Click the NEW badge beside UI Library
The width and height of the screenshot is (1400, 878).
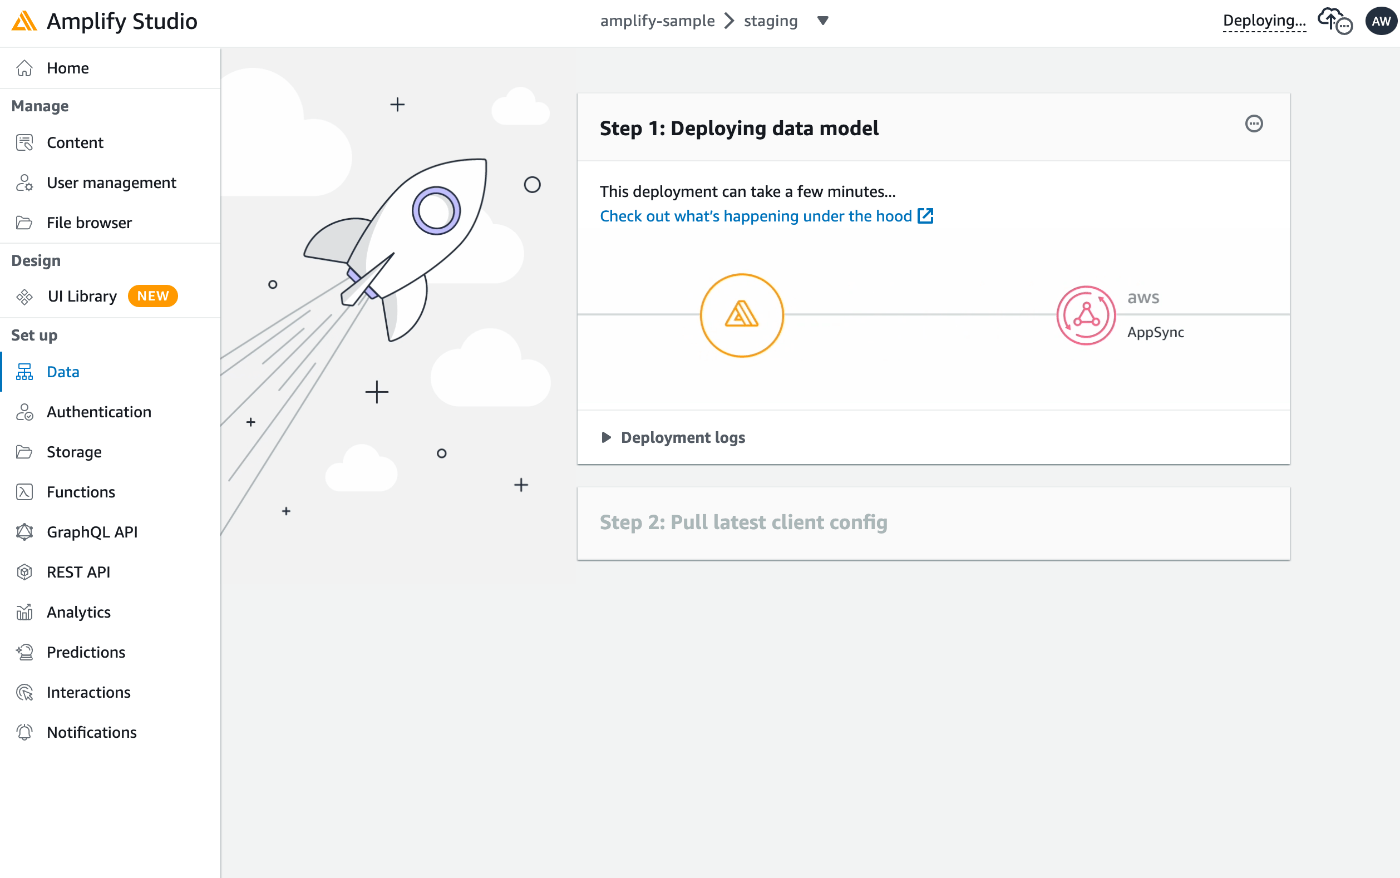[153, 296]
